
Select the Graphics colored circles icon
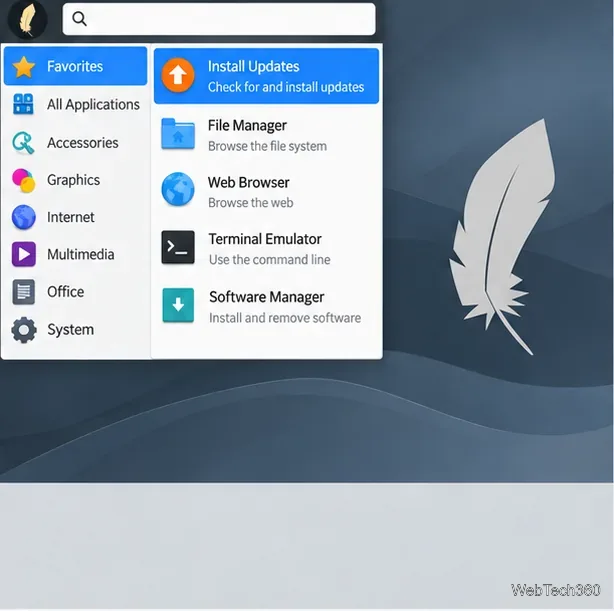(x=23, y=180)
